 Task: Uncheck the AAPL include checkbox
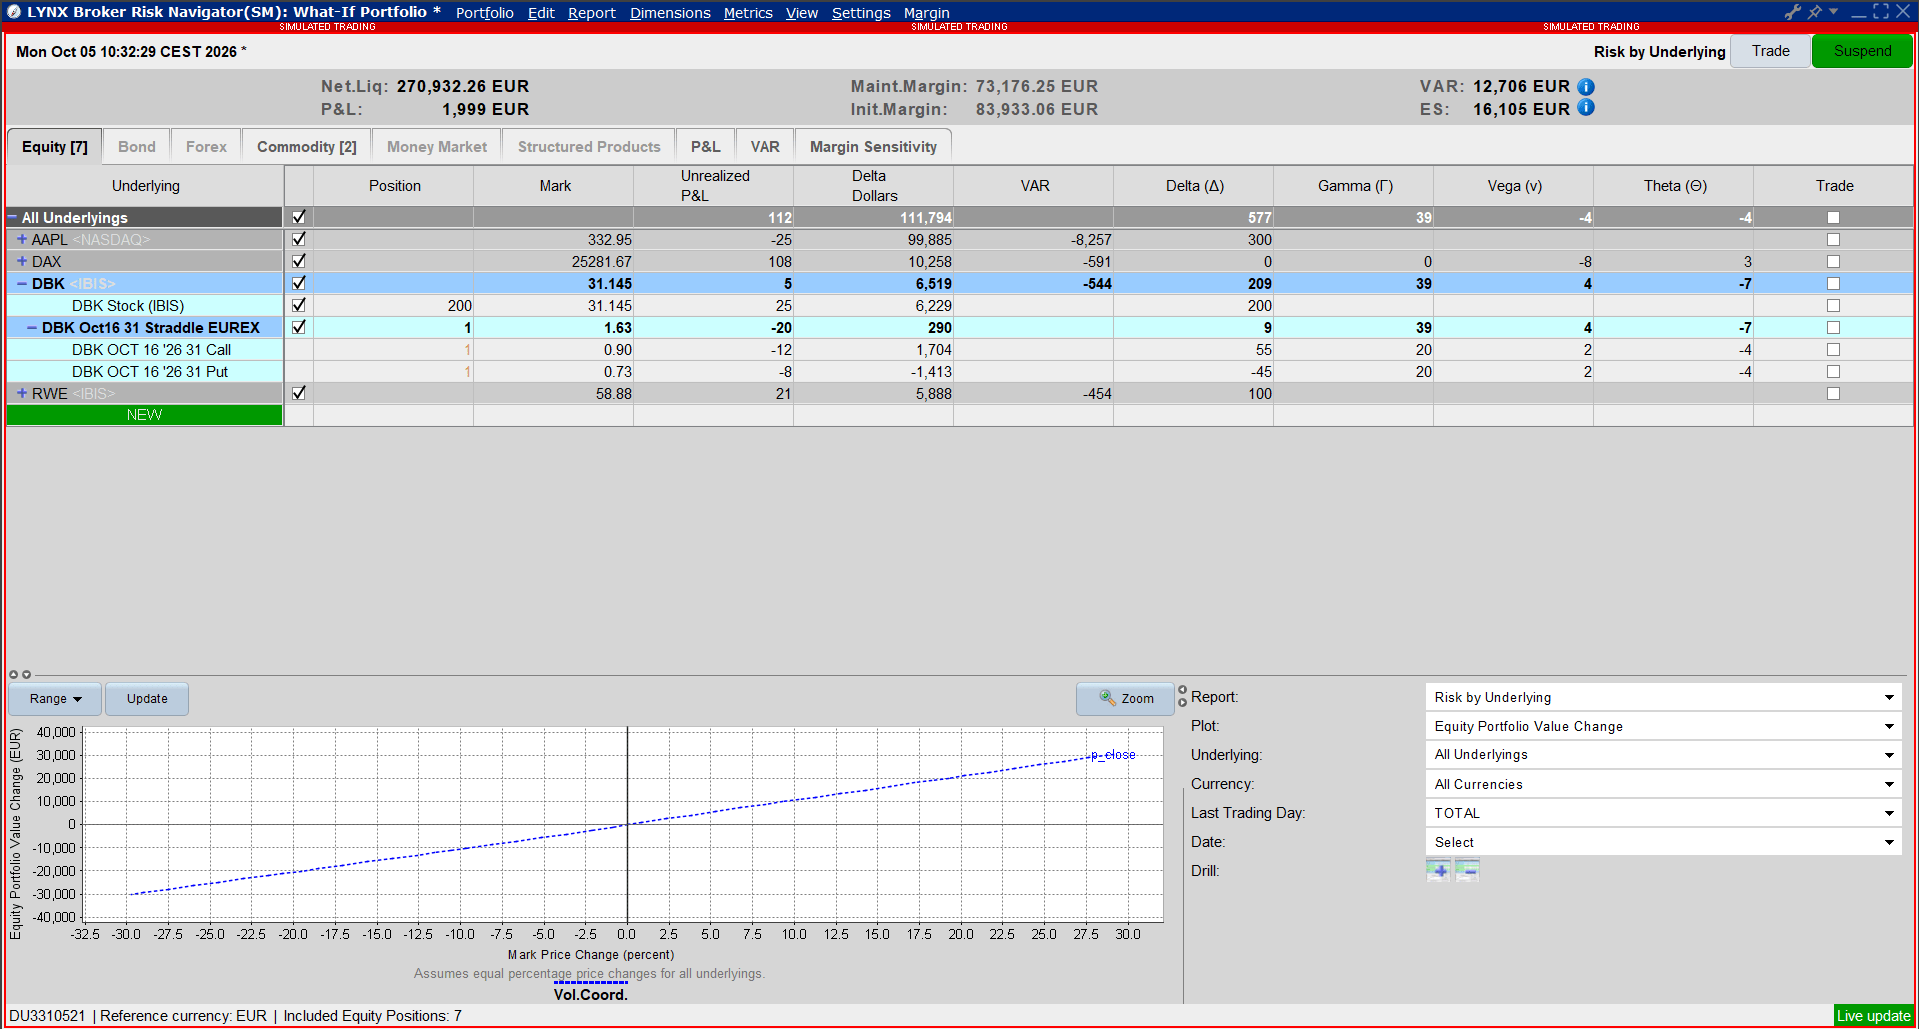pos(298,239)
